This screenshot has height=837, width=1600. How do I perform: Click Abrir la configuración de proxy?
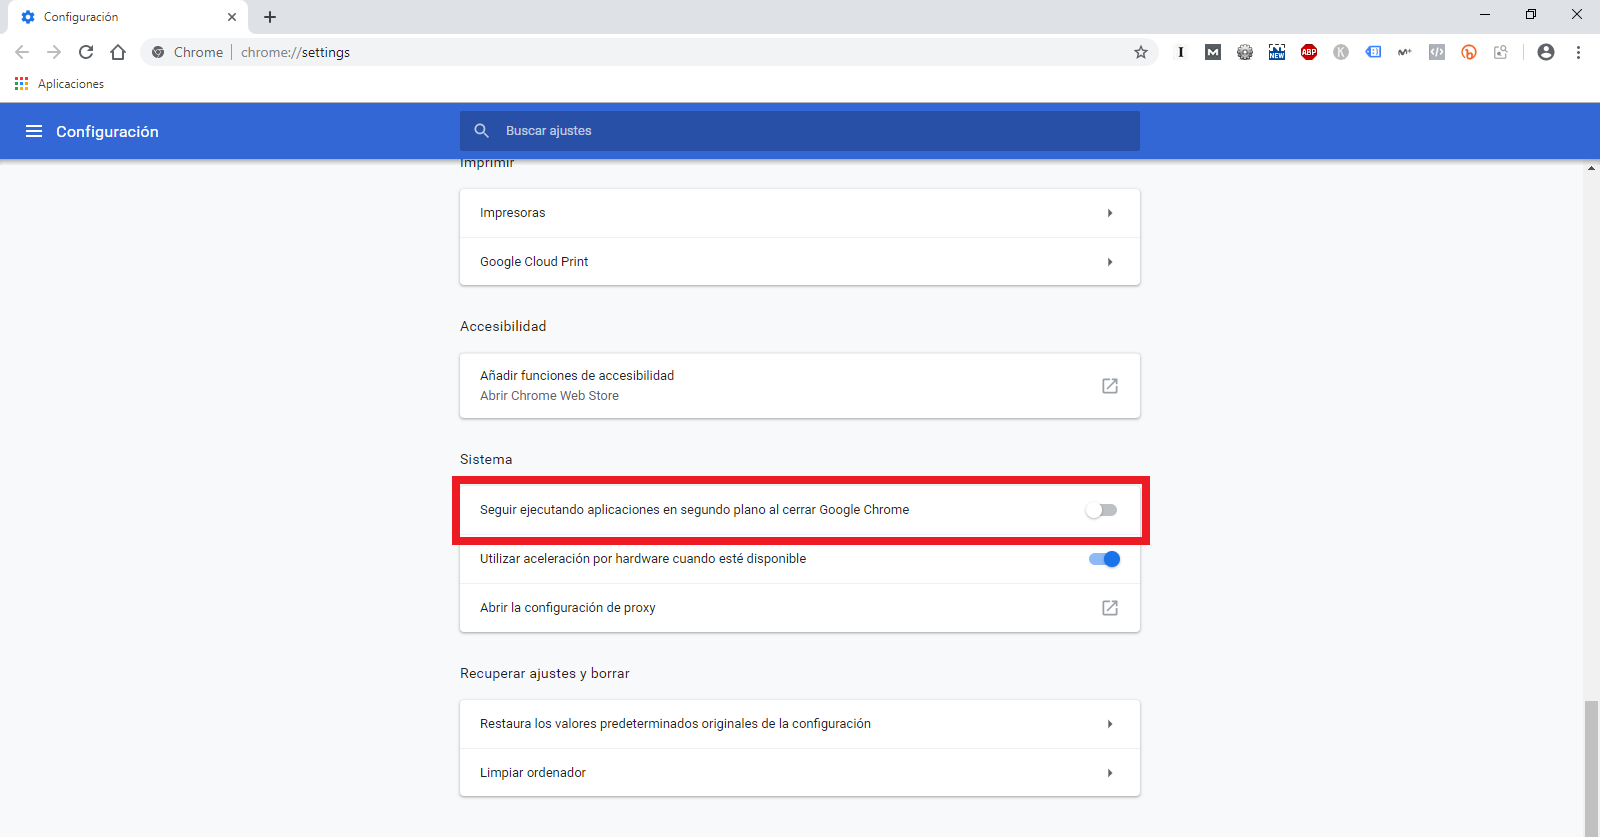tap(800, 608)
